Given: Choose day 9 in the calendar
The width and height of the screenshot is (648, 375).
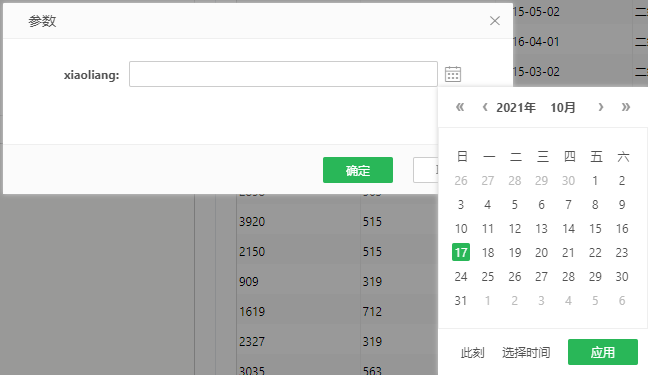Looking at the screenshot, I should (622, 205).
